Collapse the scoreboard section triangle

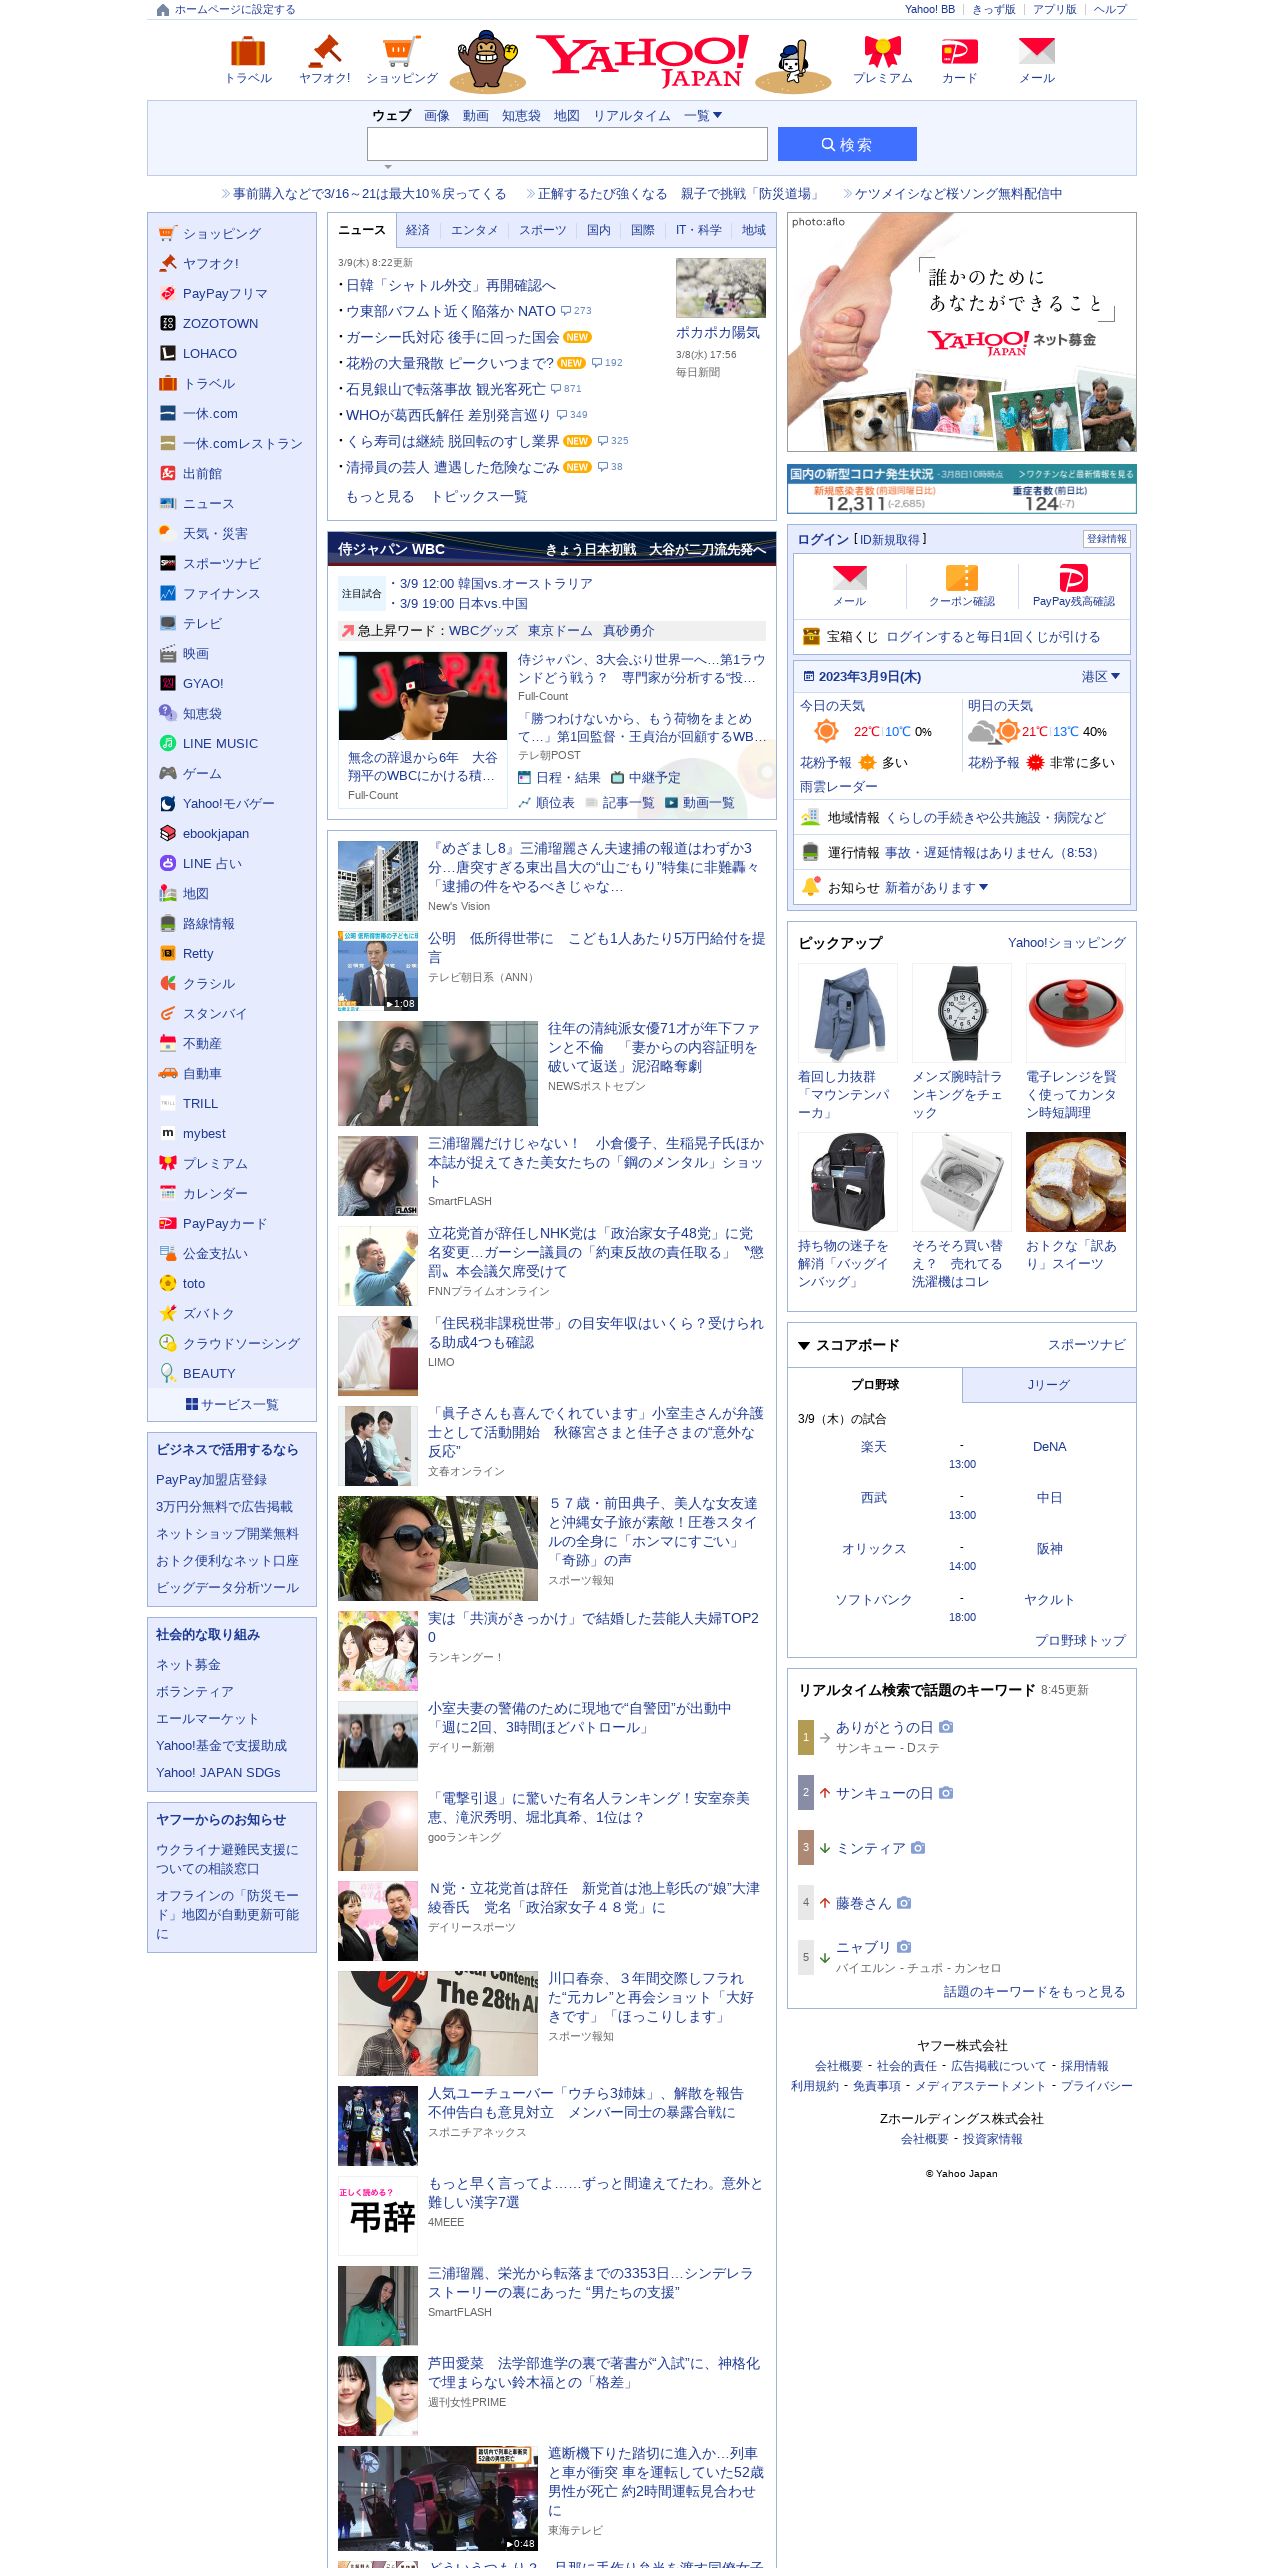[x=804, y=1346]
